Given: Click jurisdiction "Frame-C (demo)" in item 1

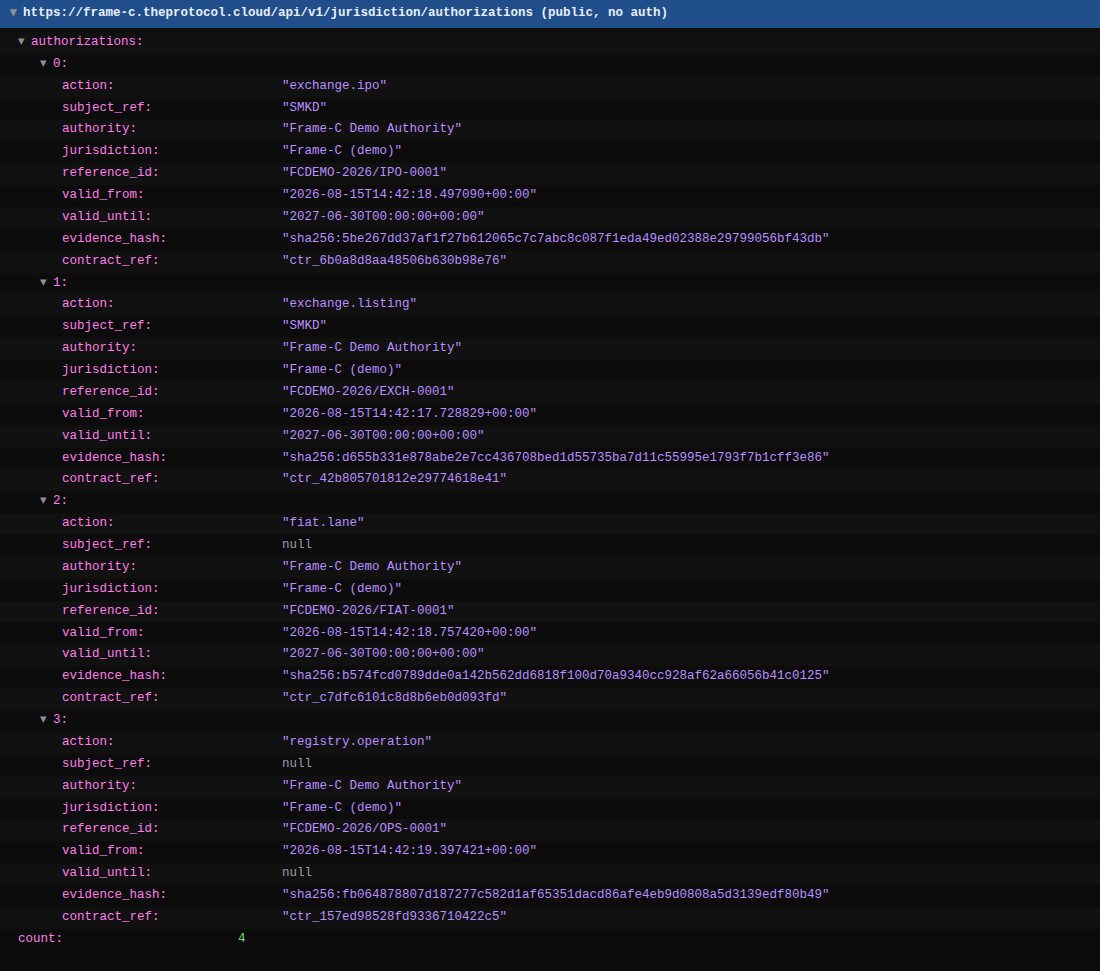Looking at the screenshot, I should pos(342,369).
